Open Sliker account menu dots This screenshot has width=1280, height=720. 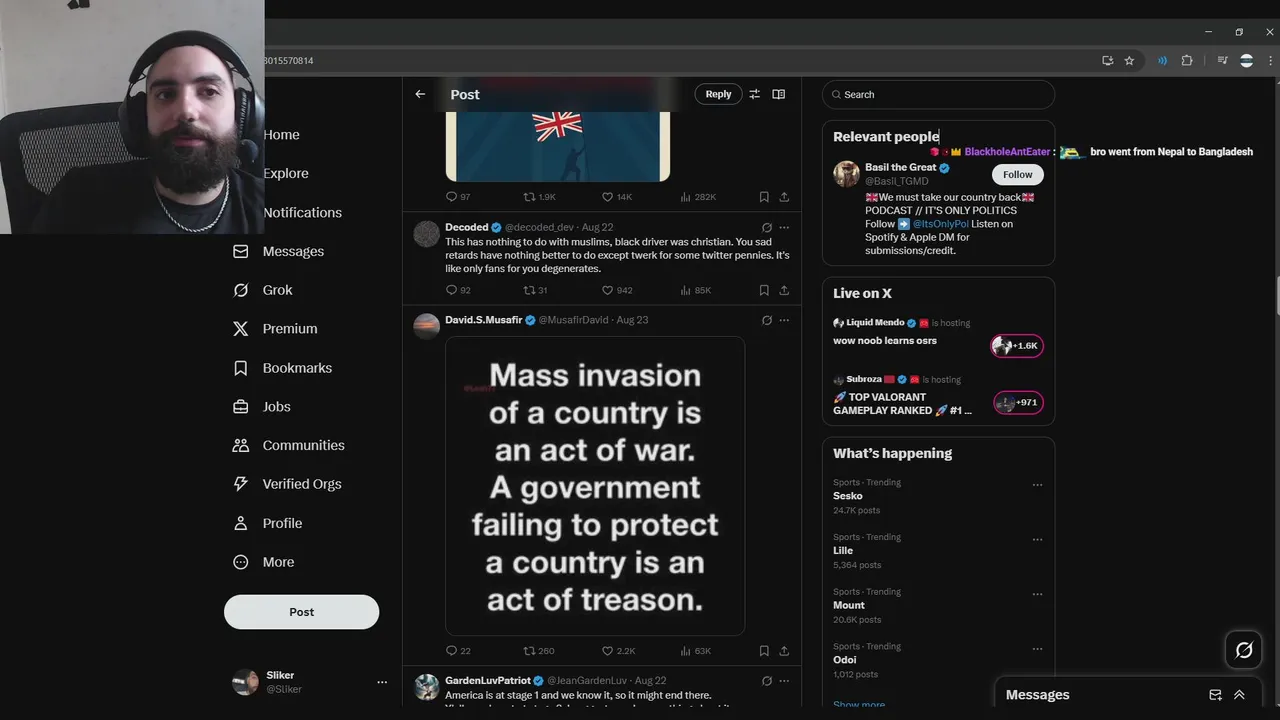pos(381,682)
